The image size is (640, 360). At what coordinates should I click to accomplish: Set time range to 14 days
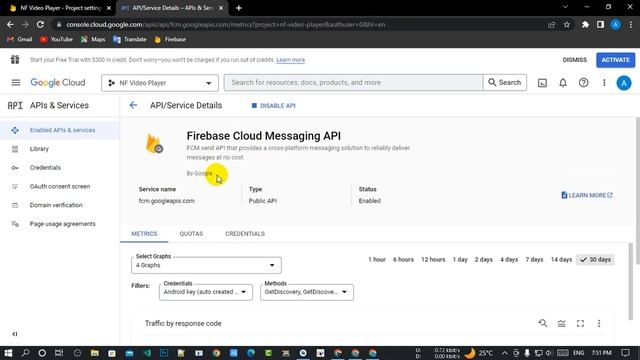click(x=561, y=260)
